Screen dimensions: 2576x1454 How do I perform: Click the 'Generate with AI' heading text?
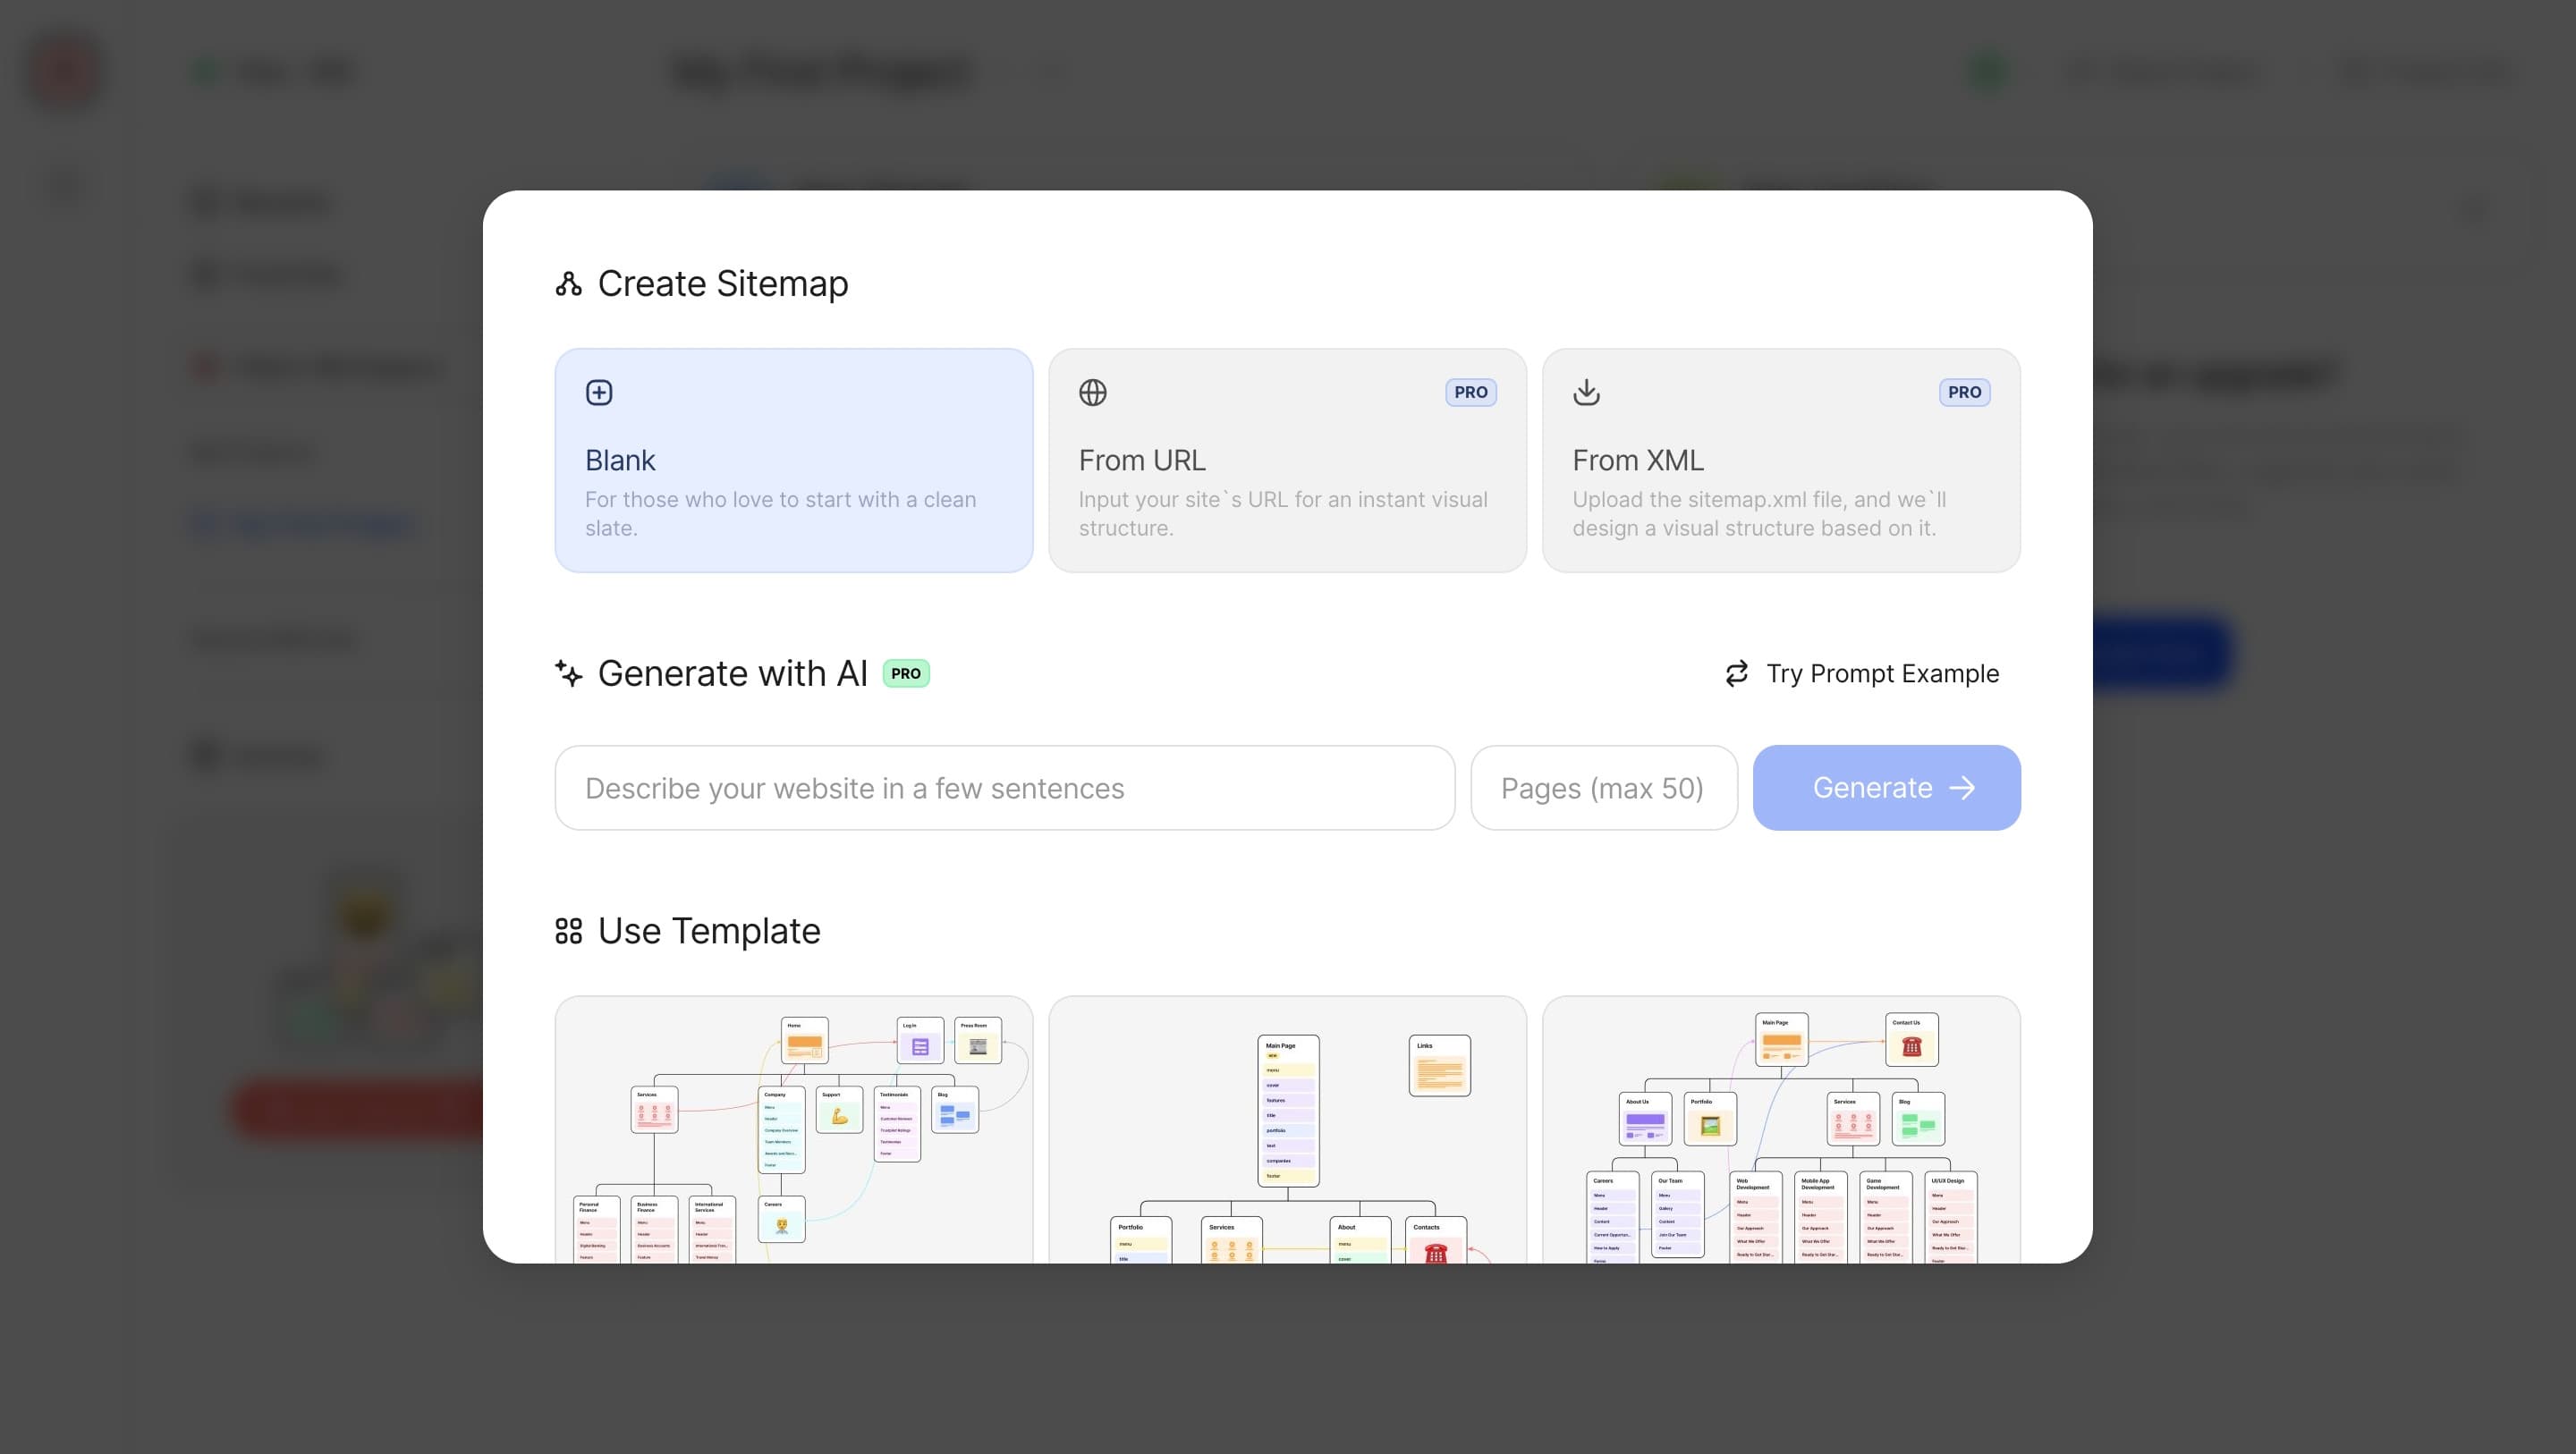(733, 673)
